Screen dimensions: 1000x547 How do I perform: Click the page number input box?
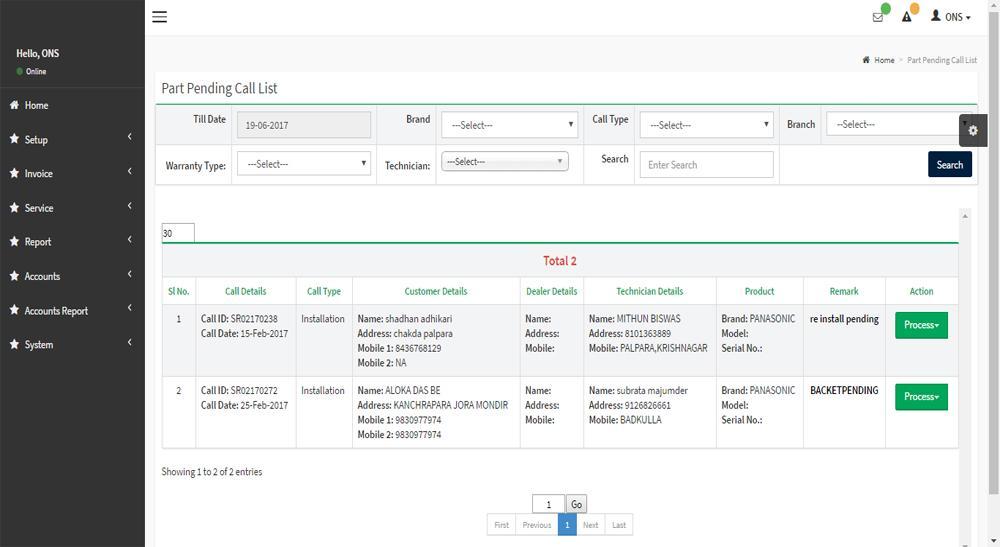548,504
